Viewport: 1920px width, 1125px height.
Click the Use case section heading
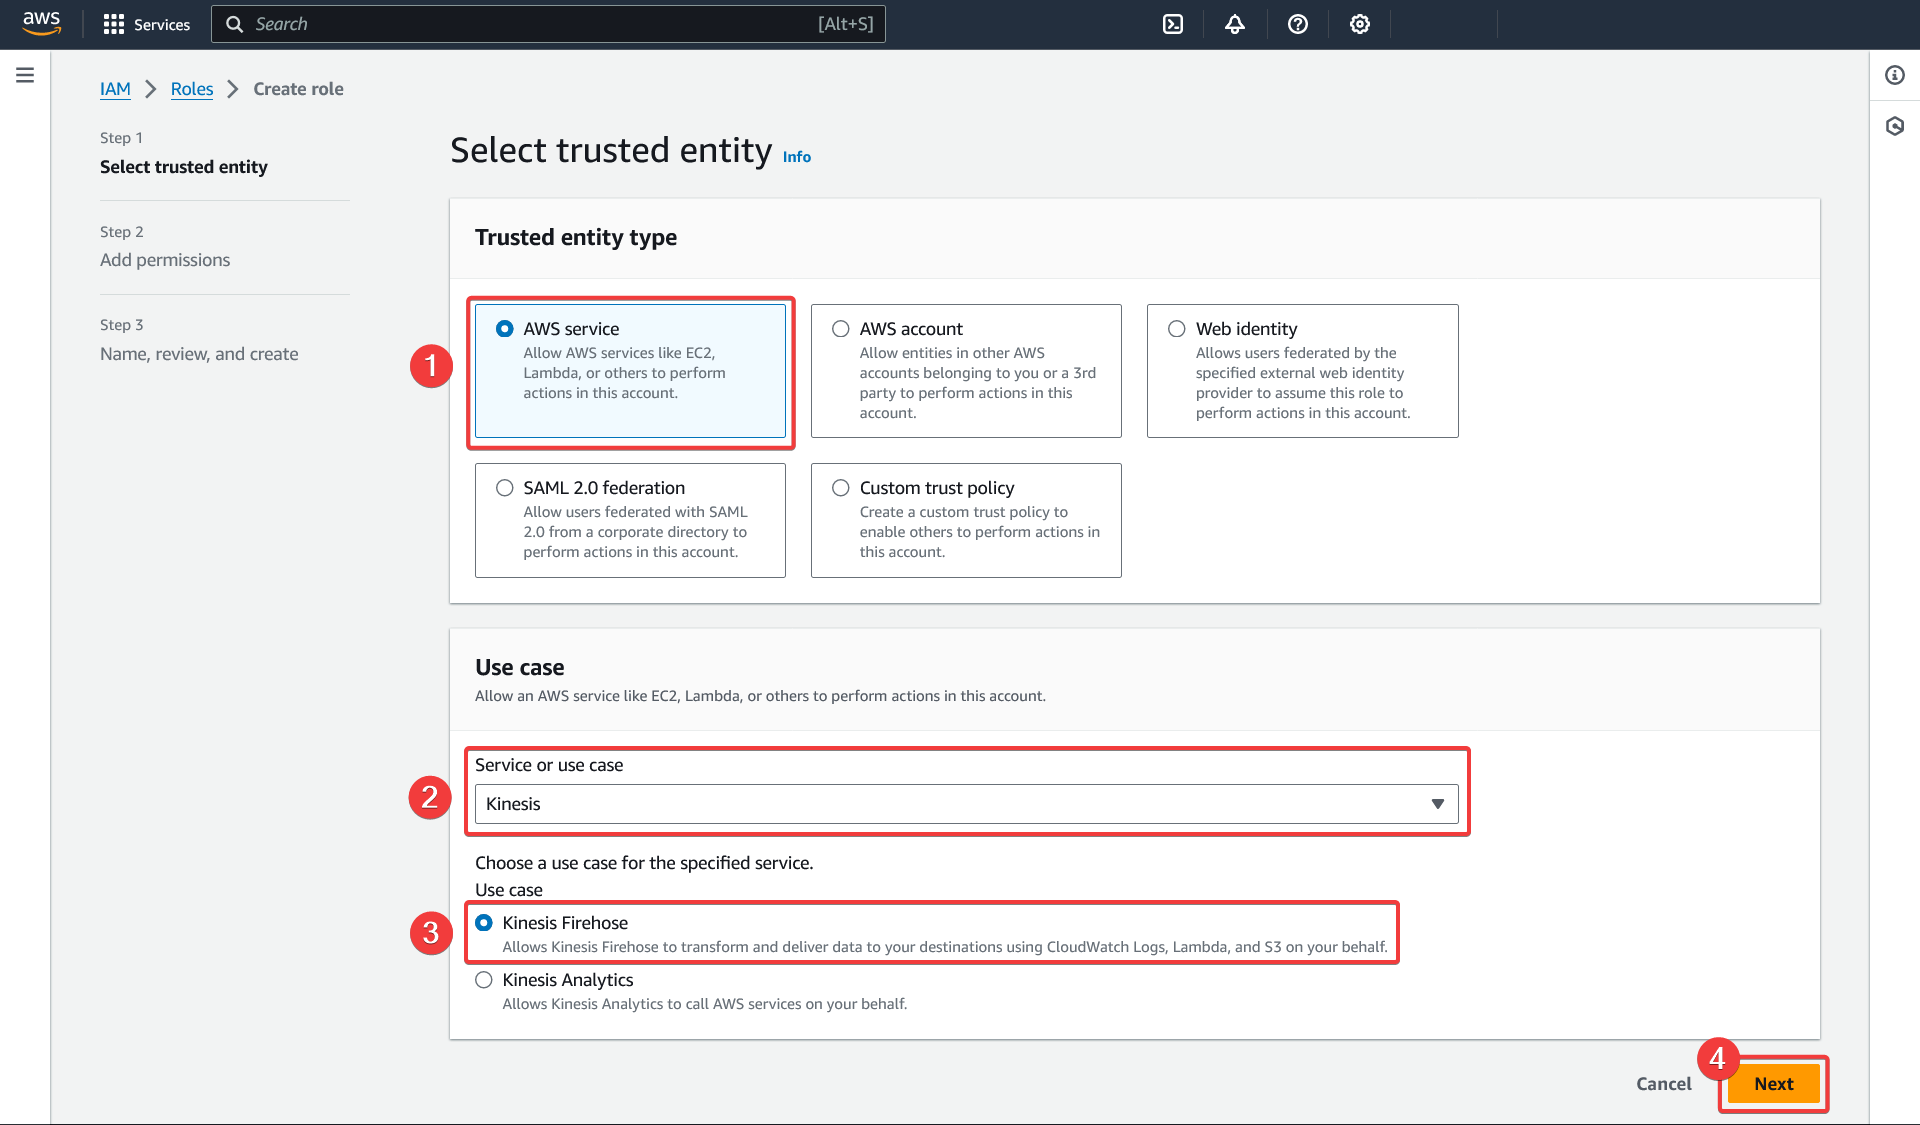(x=520, y=667)
